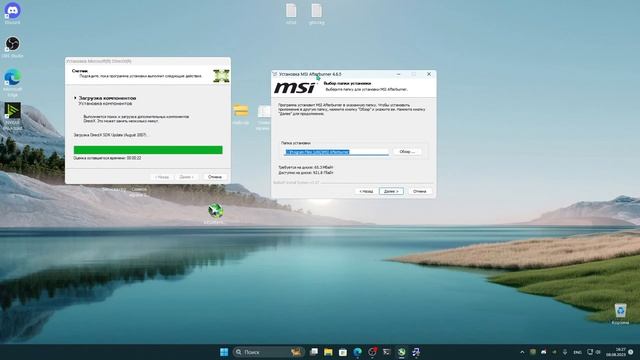The image size is (640, 360).
Task: Open the OBS Studio desktop shortcut
Action: (12, 46)
